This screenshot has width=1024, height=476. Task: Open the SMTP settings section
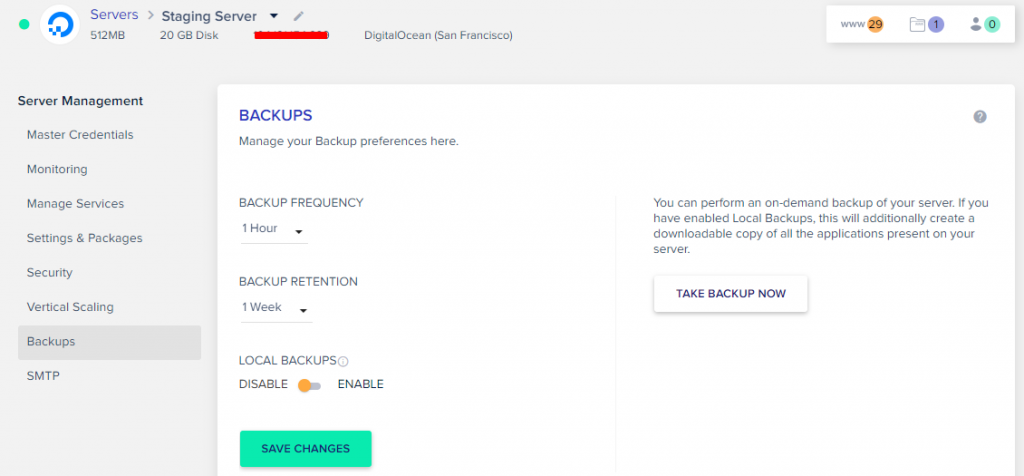41,376
